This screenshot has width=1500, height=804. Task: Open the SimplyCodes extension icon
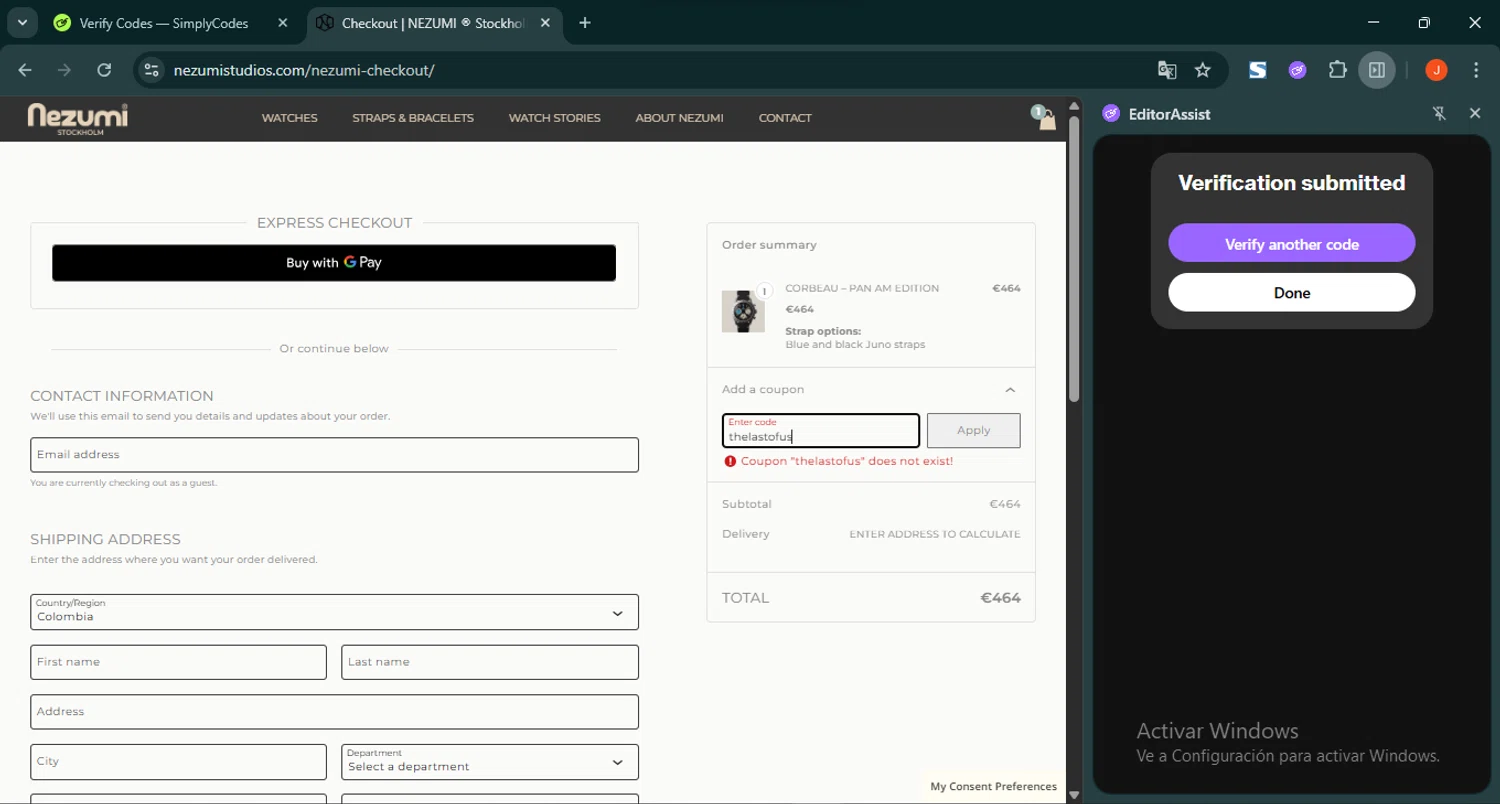coord(1257,70)
